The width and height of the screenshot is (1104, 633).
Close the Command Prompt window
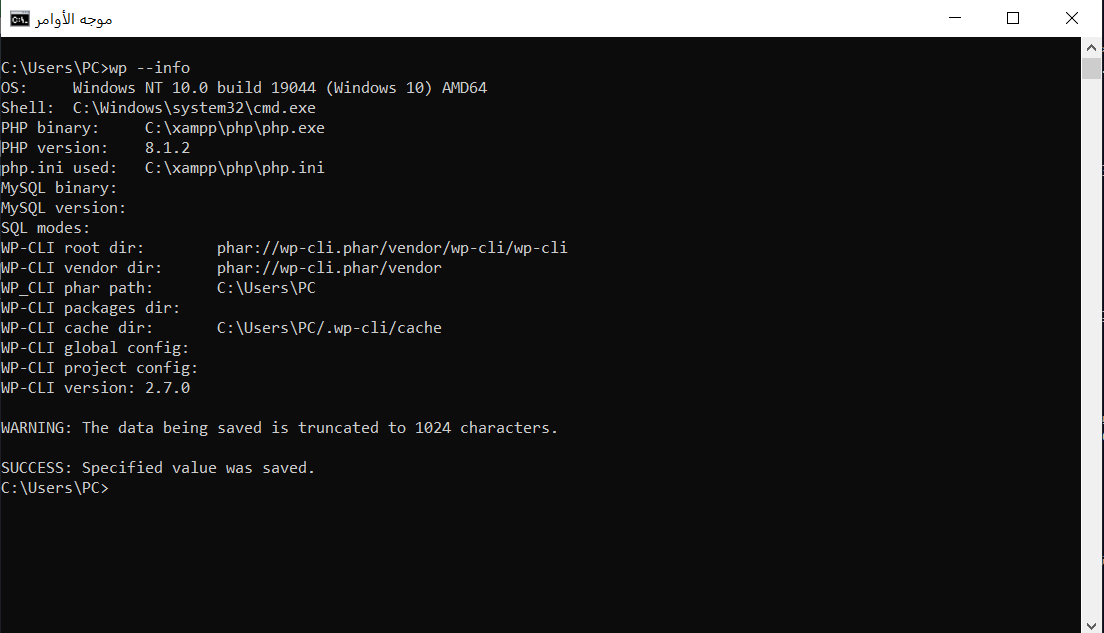[x=1072, y=18]
